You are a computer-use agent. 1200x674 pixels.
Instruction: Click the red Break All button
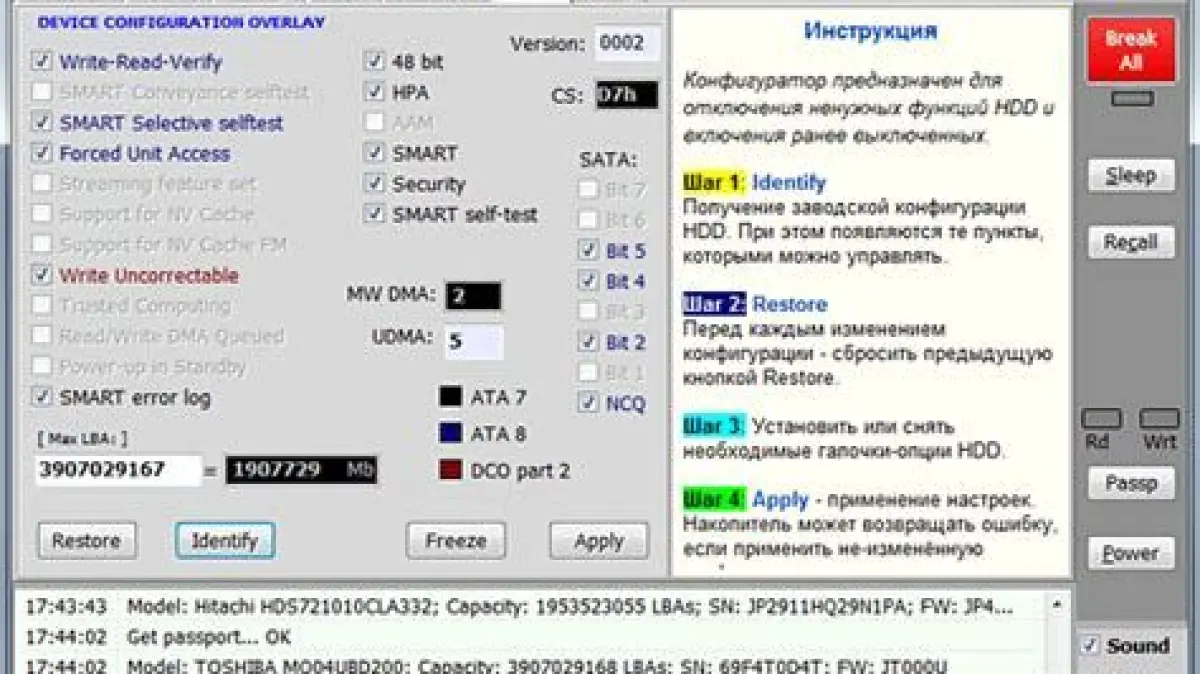[1131, 50]
